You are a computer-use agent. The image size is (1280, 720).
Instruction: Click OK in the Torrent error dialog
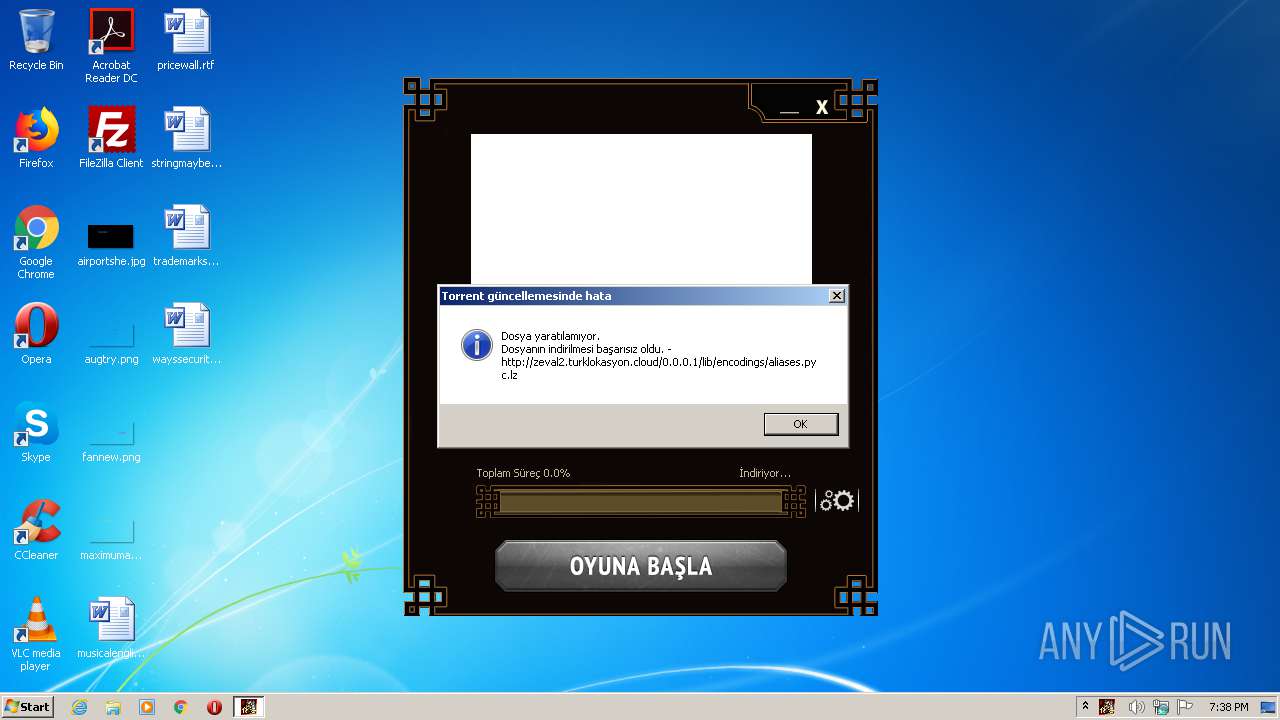pos(800,424)
